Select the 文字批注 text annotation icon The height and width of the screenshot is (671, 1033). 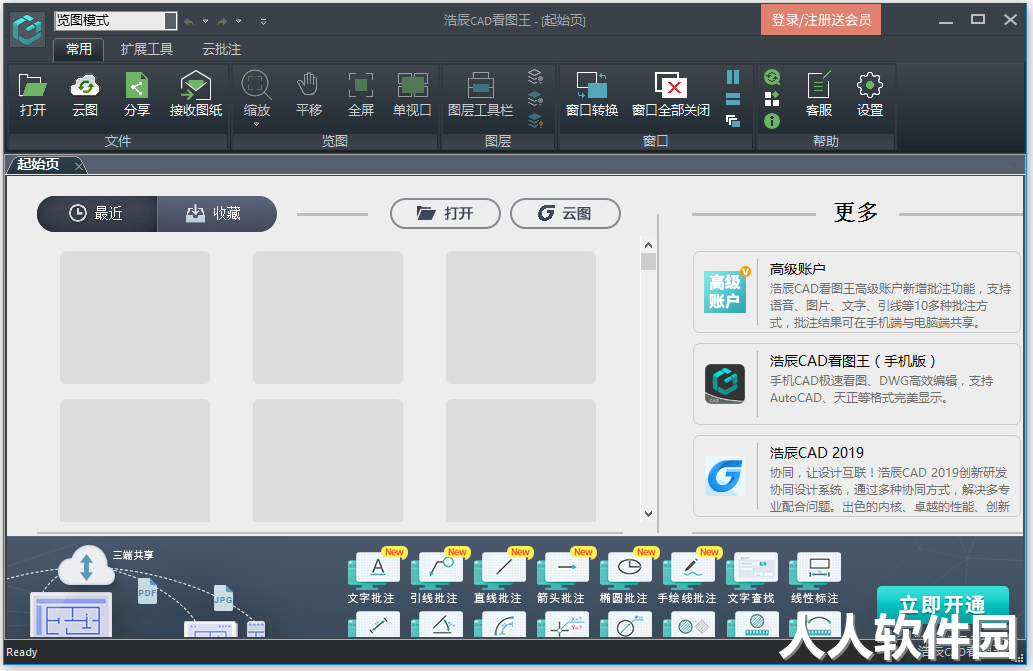coord(373,568)
